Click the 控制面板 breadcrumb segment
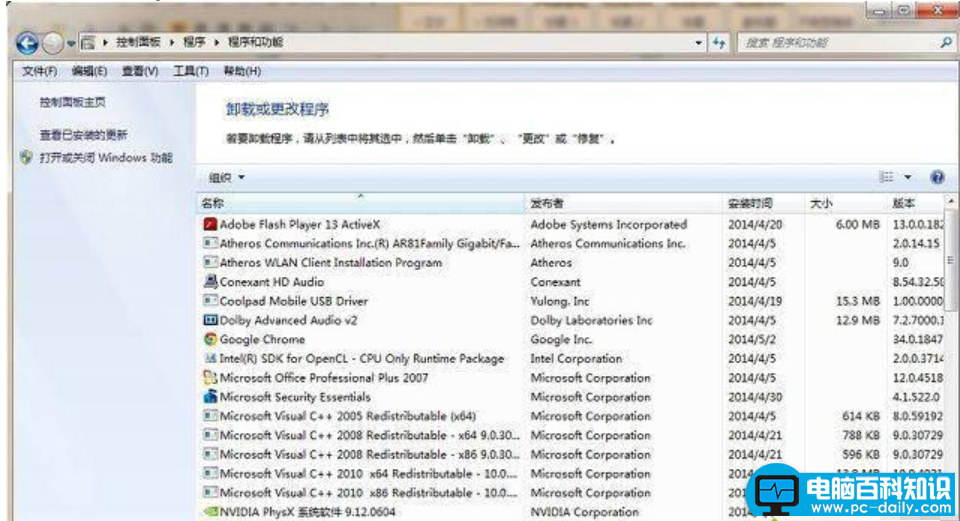 point(138,42)
